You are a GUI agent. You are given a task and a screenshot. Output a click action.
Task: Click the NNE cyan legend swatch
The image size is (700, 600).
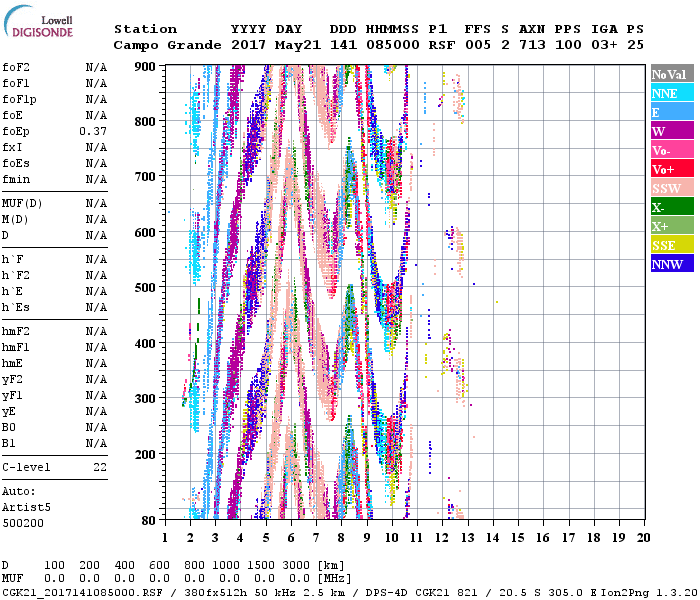[671, 94]
